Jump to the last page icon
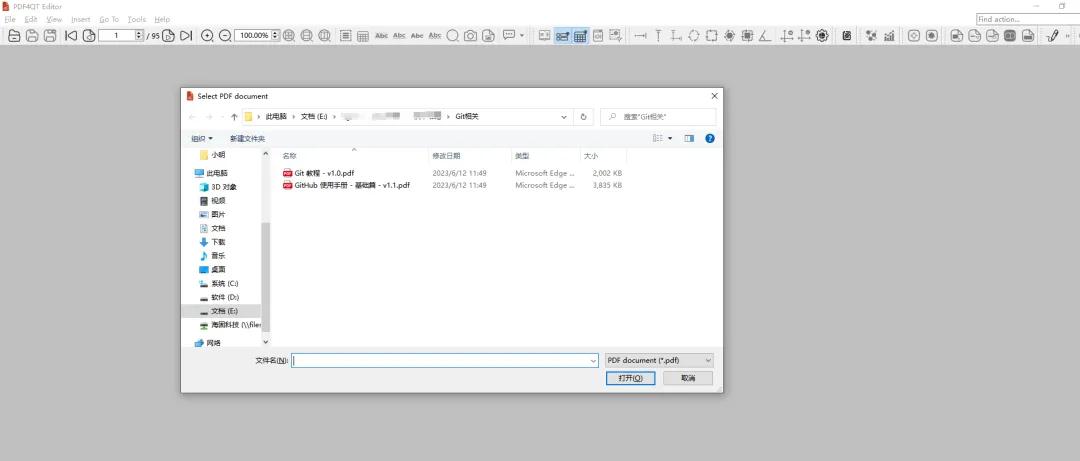Screen dimensions: 1080x461 click(x=186, y=36)
